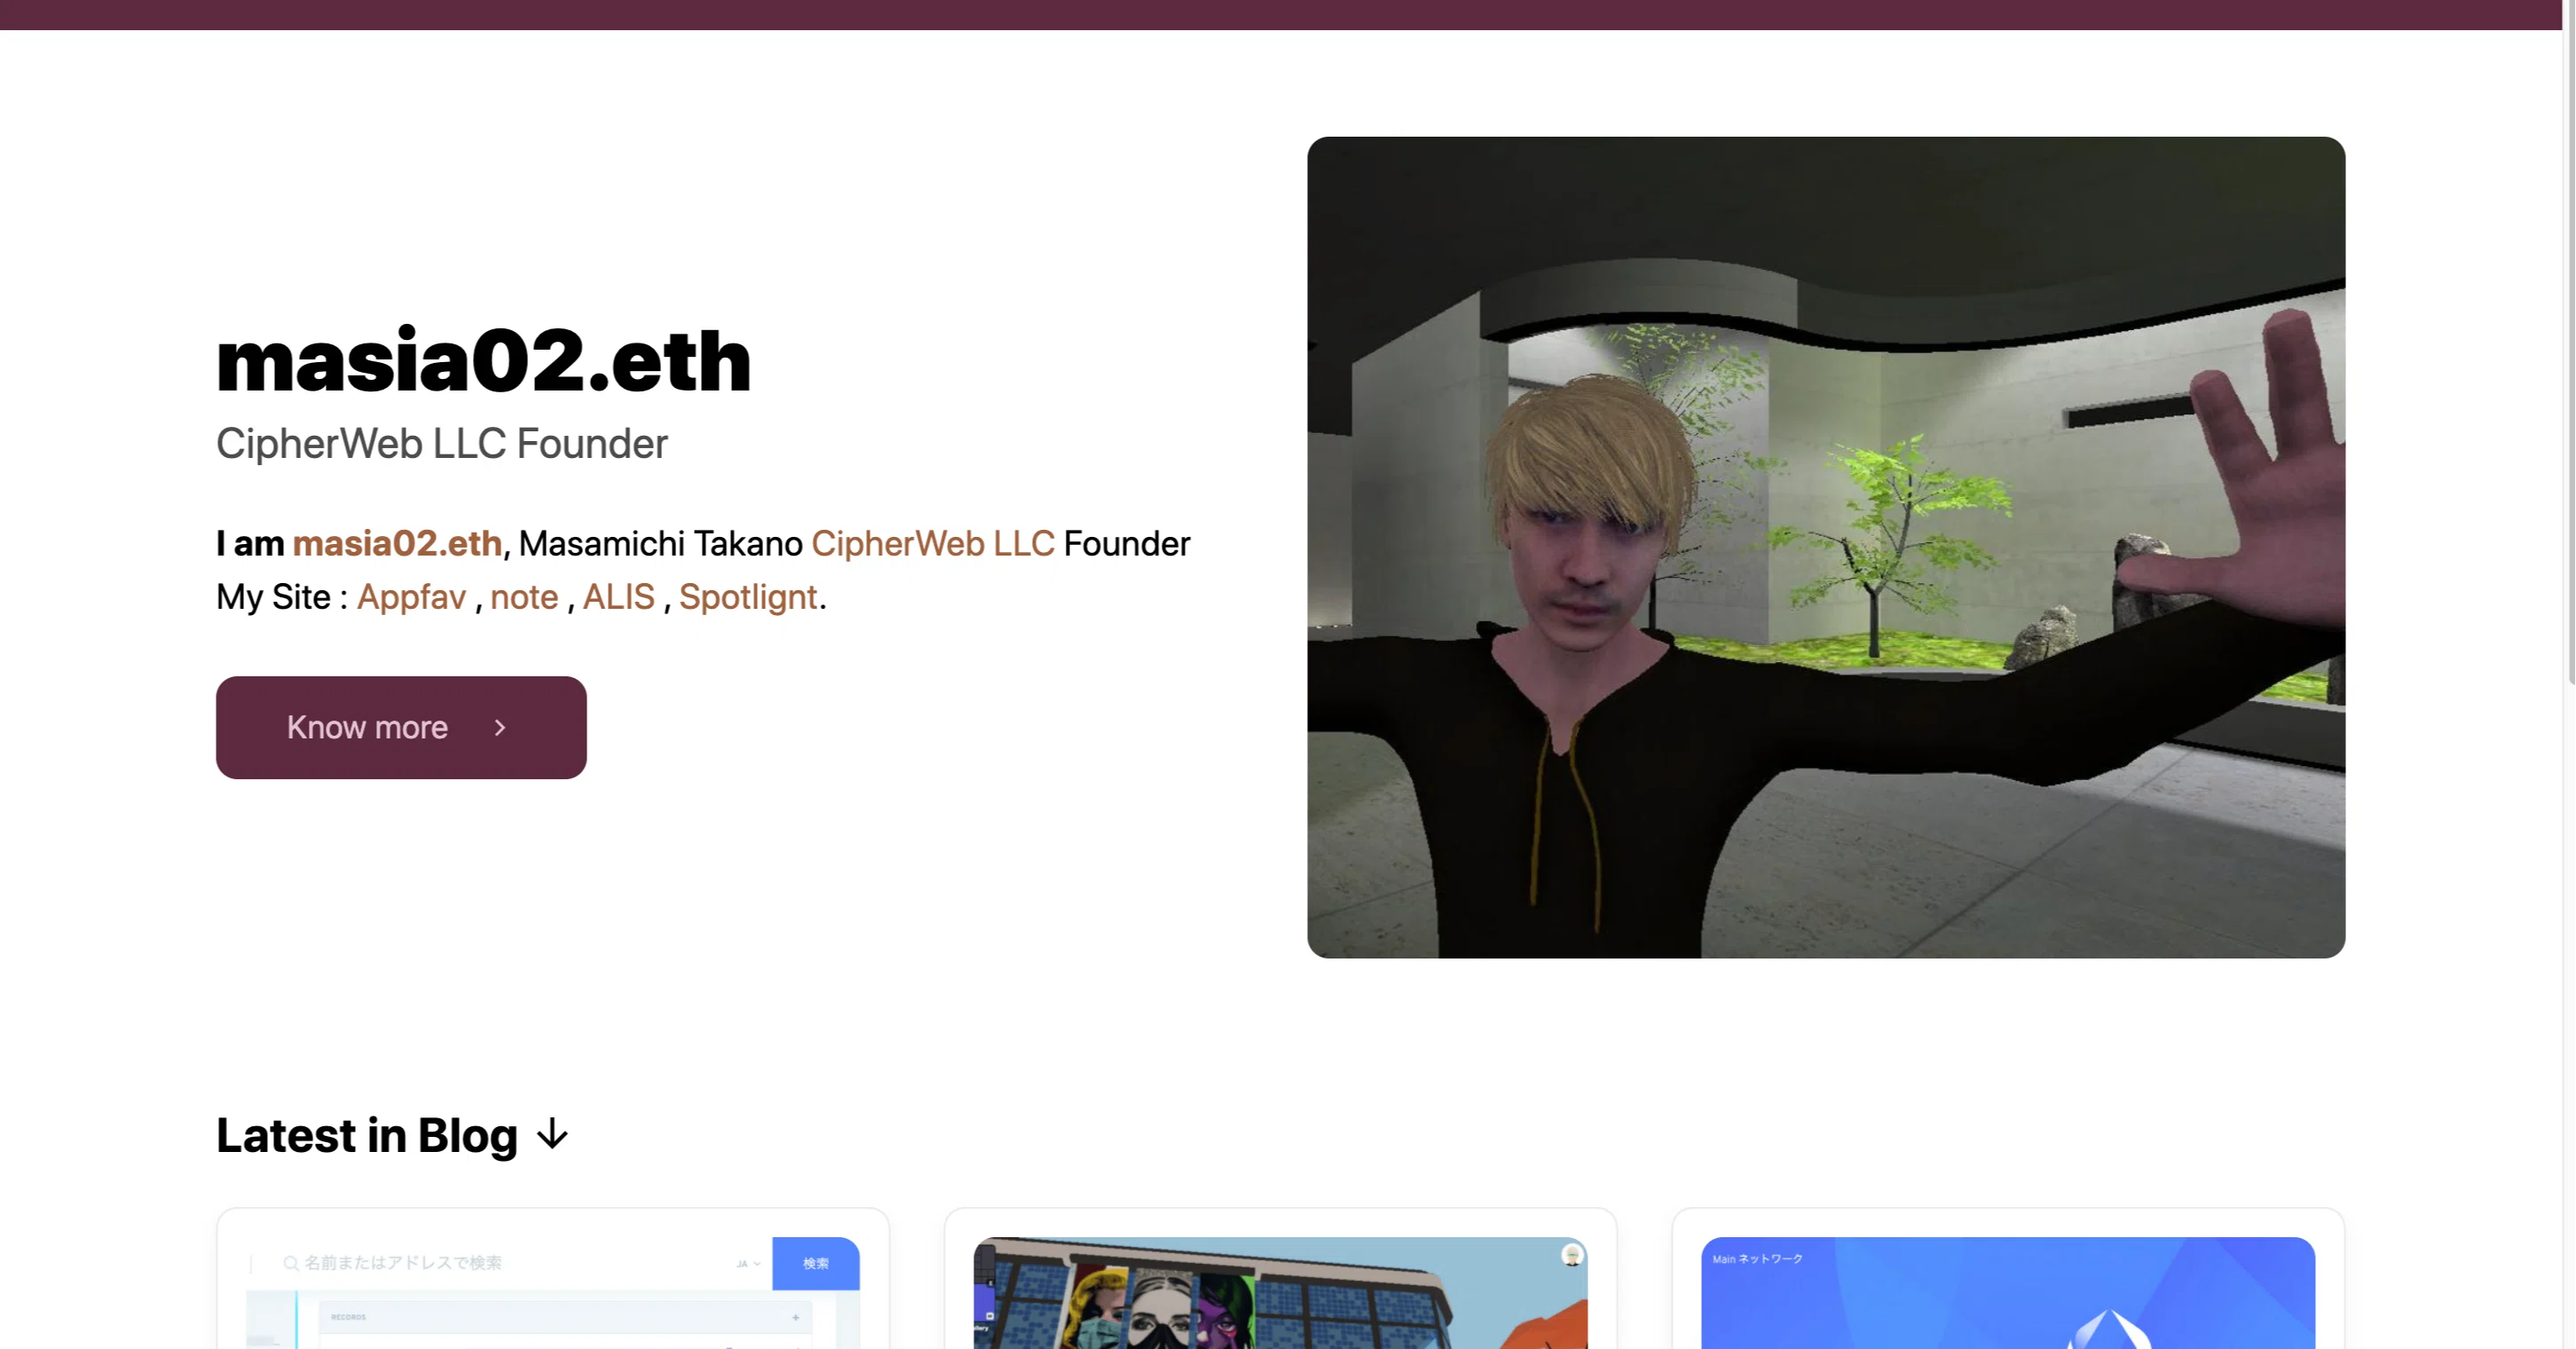Click the avatar hero image
This screenshot has height=1349, width=2576.
click(1826, 547)
